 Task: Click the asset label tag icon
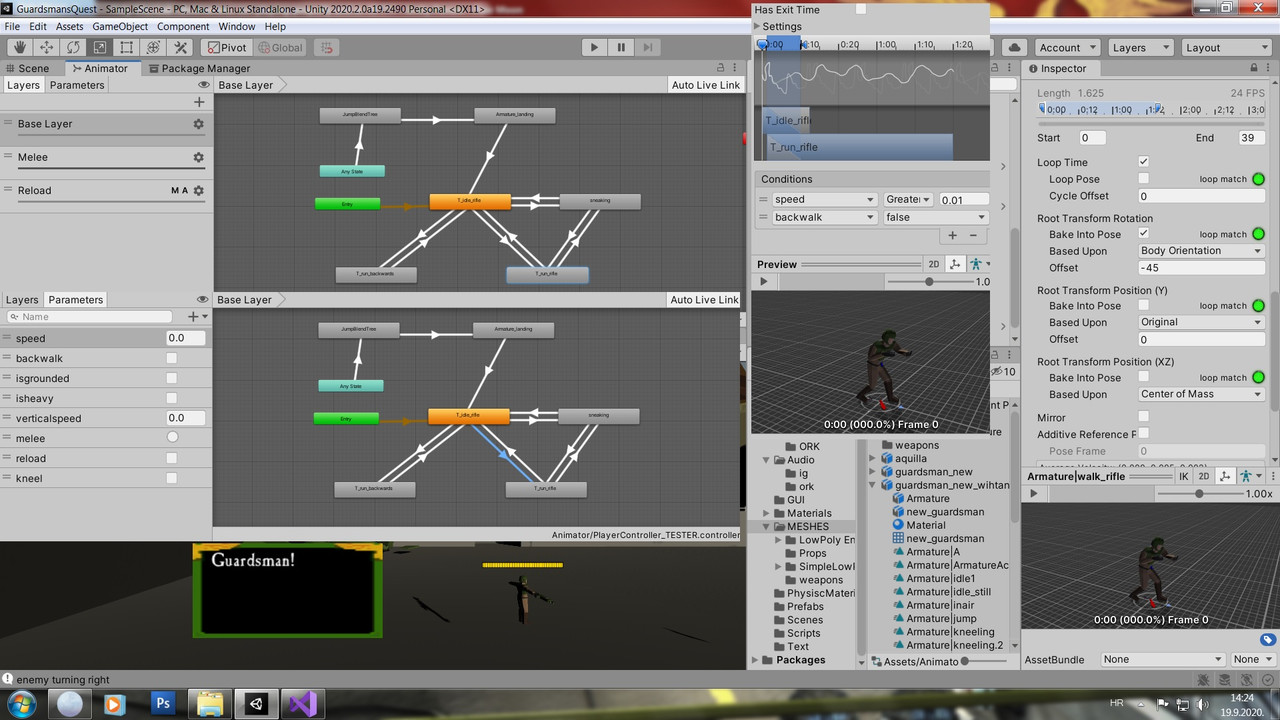1267,640
